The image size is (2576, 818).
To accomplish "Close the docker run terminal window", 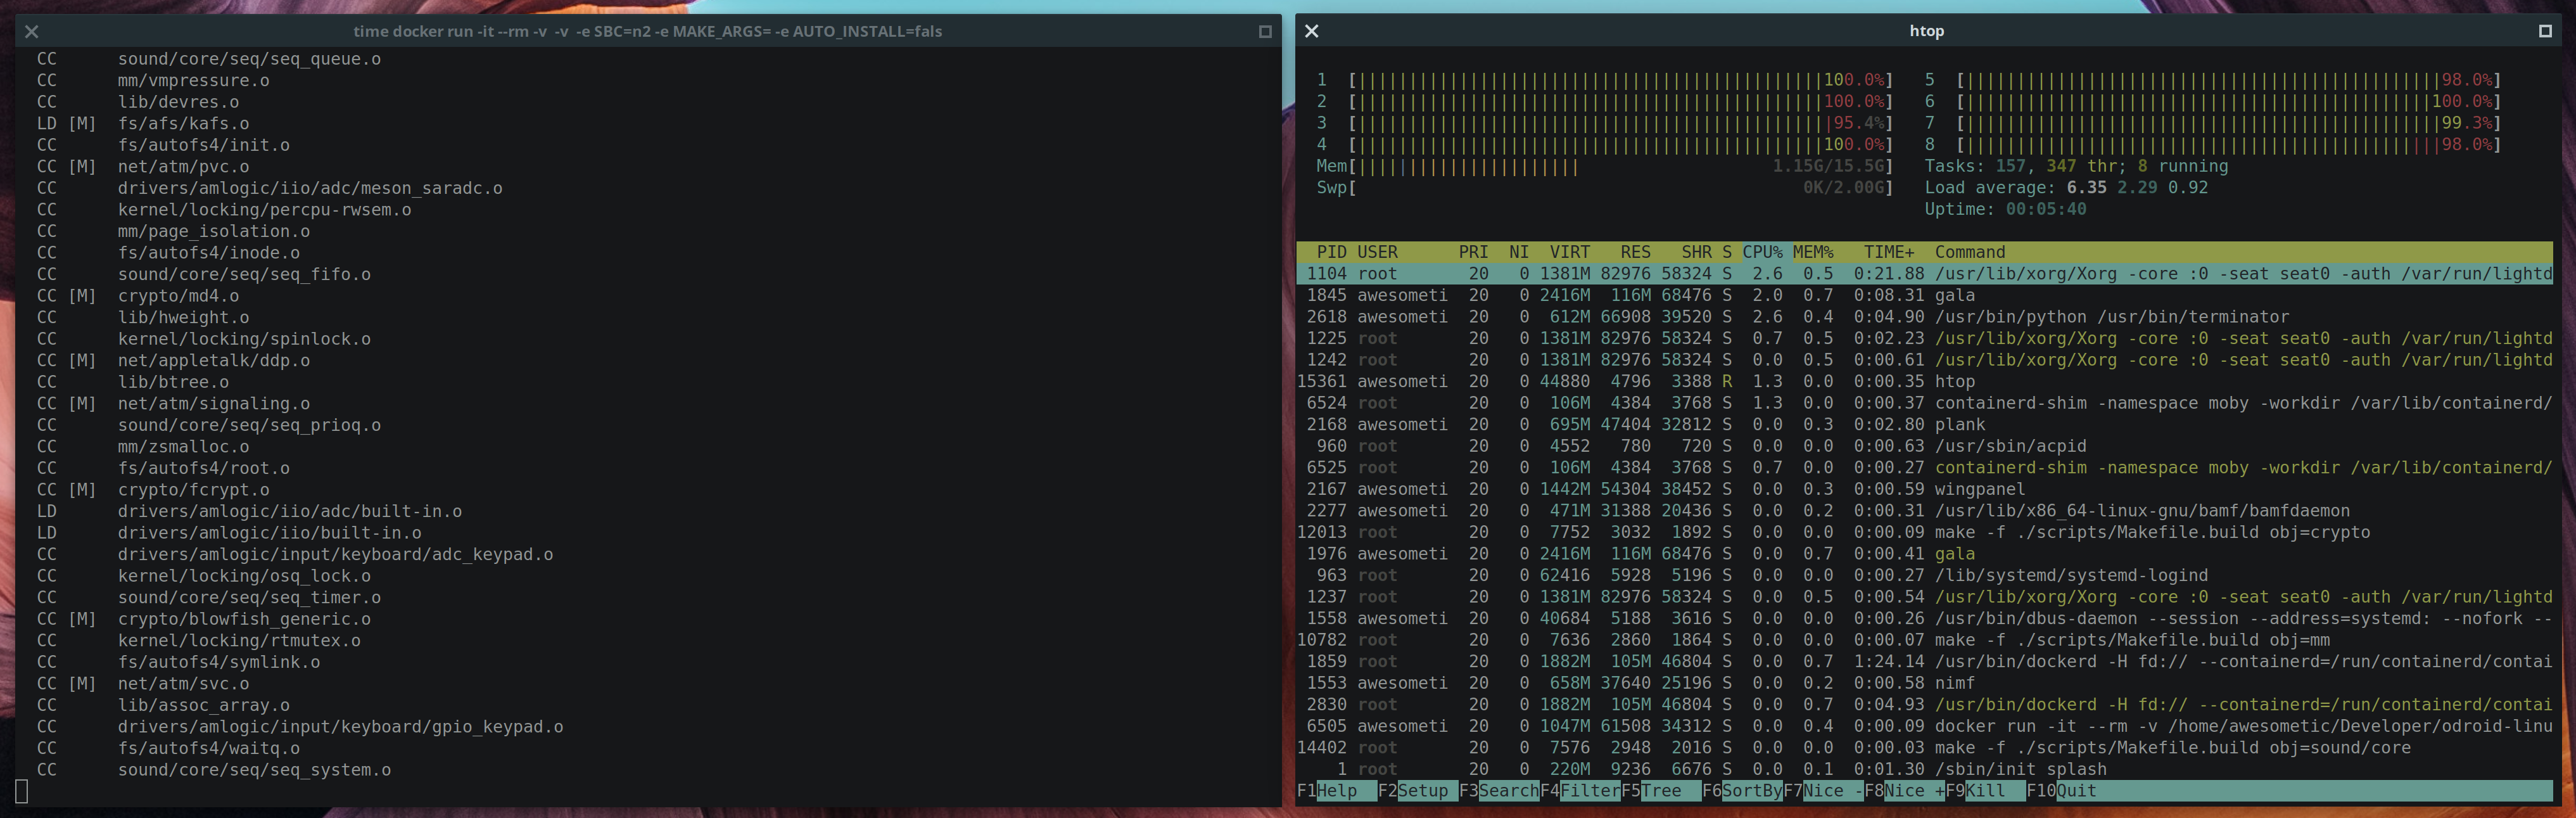I will pos(31,32).
